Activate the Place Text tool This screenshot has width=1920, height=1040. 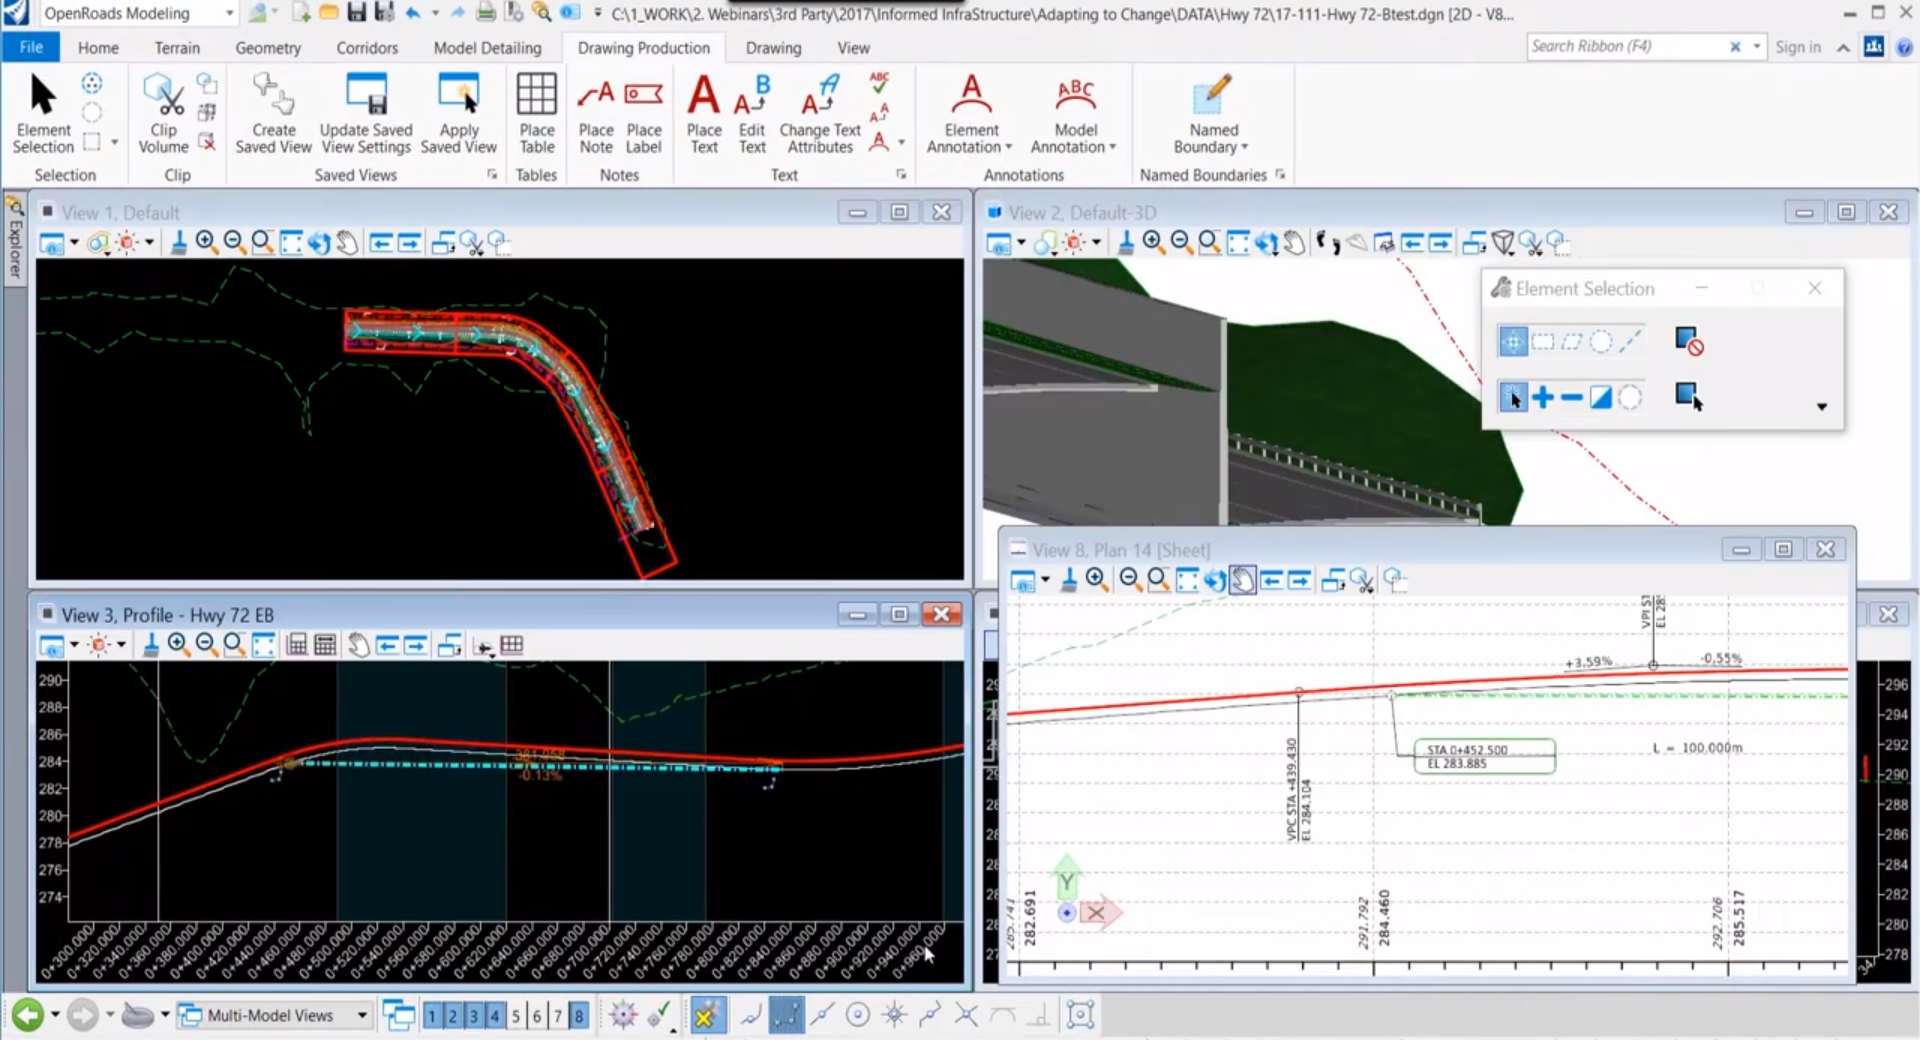[x=704, y=113]
